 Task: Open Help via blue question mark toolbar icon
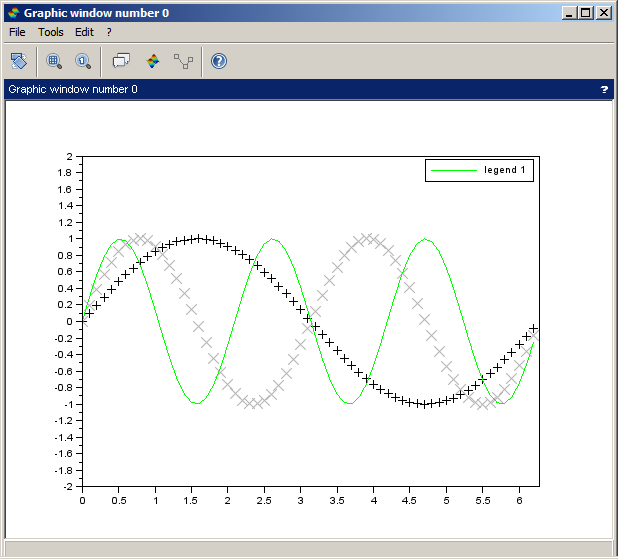point(219,61)
